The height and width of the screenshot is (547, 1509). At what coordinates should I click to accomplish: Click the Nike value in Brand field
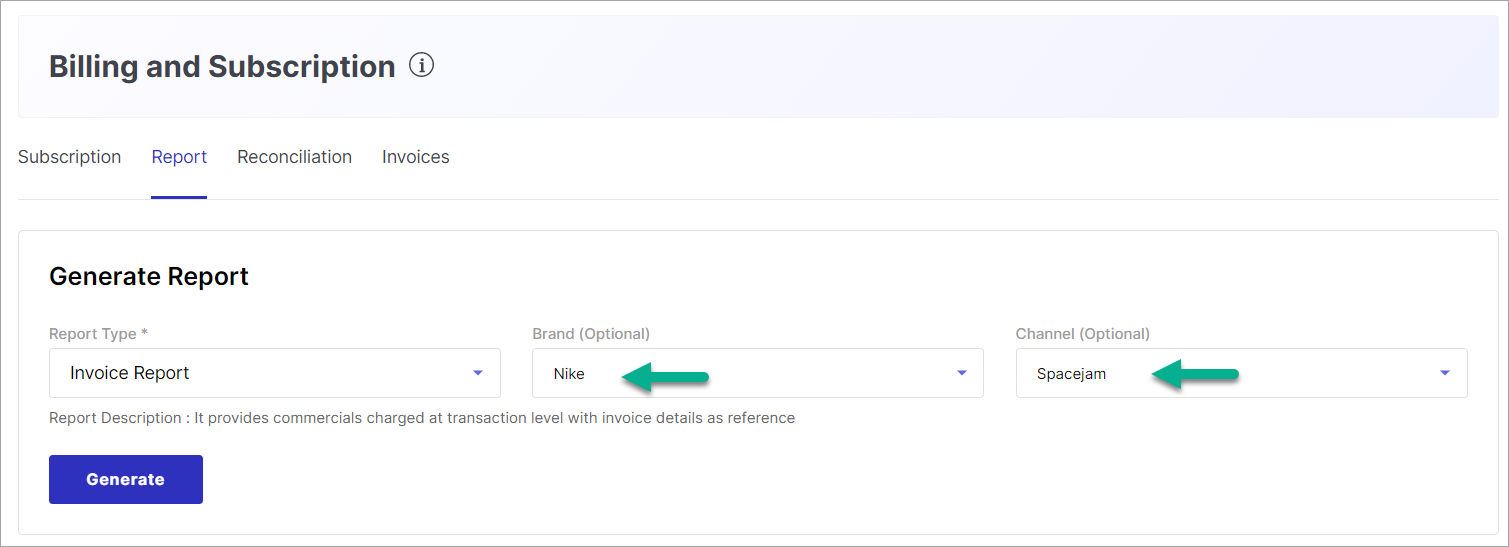coord(569,374)
